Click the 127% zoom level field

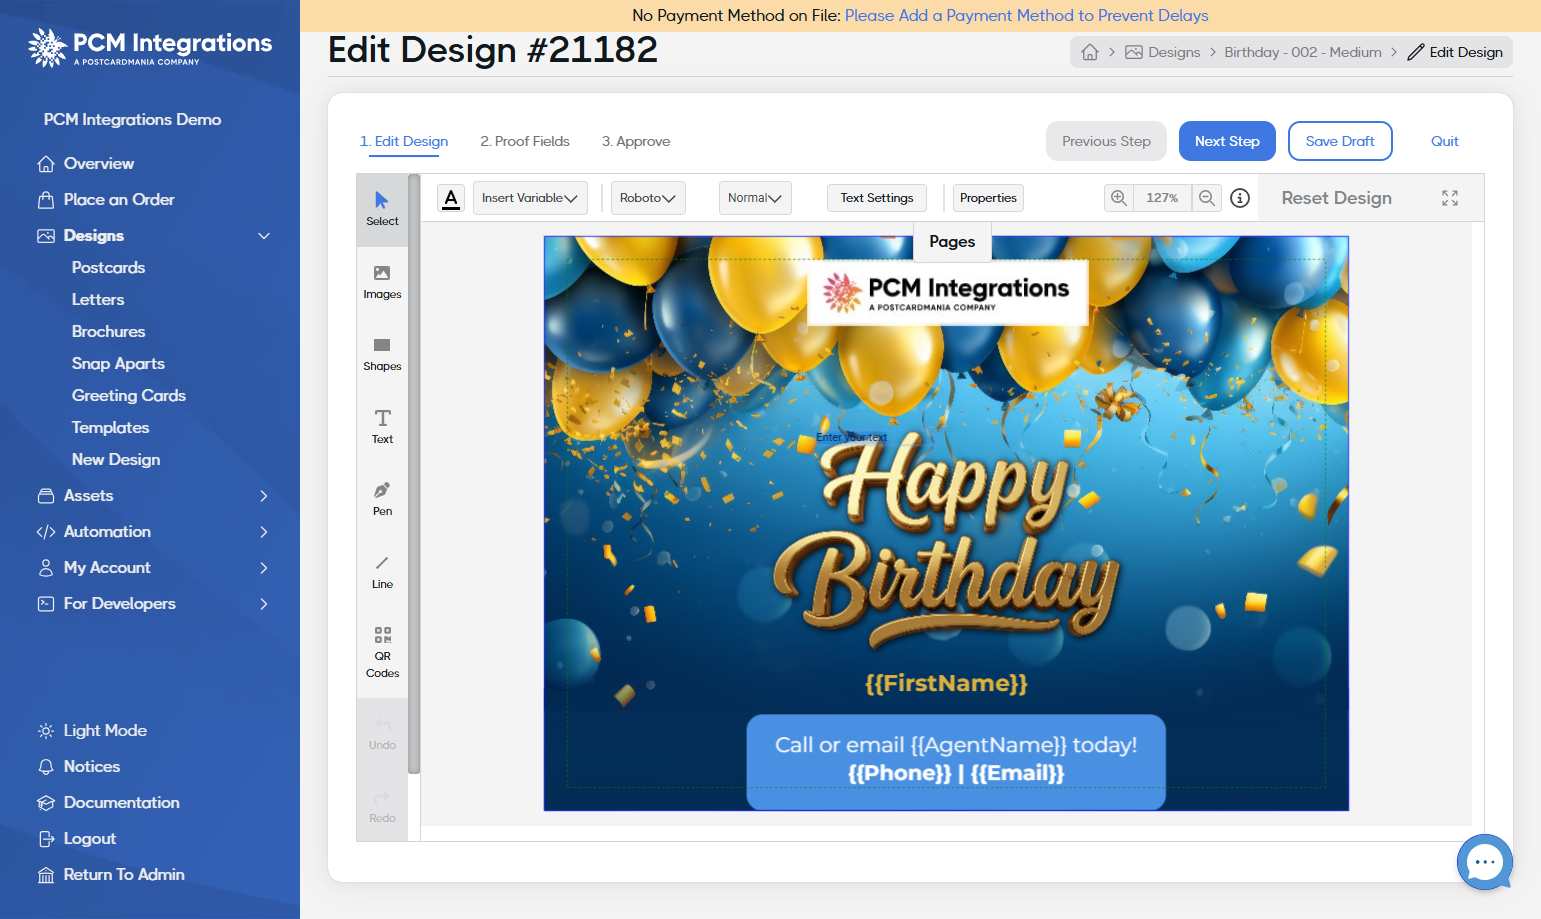1162,198
